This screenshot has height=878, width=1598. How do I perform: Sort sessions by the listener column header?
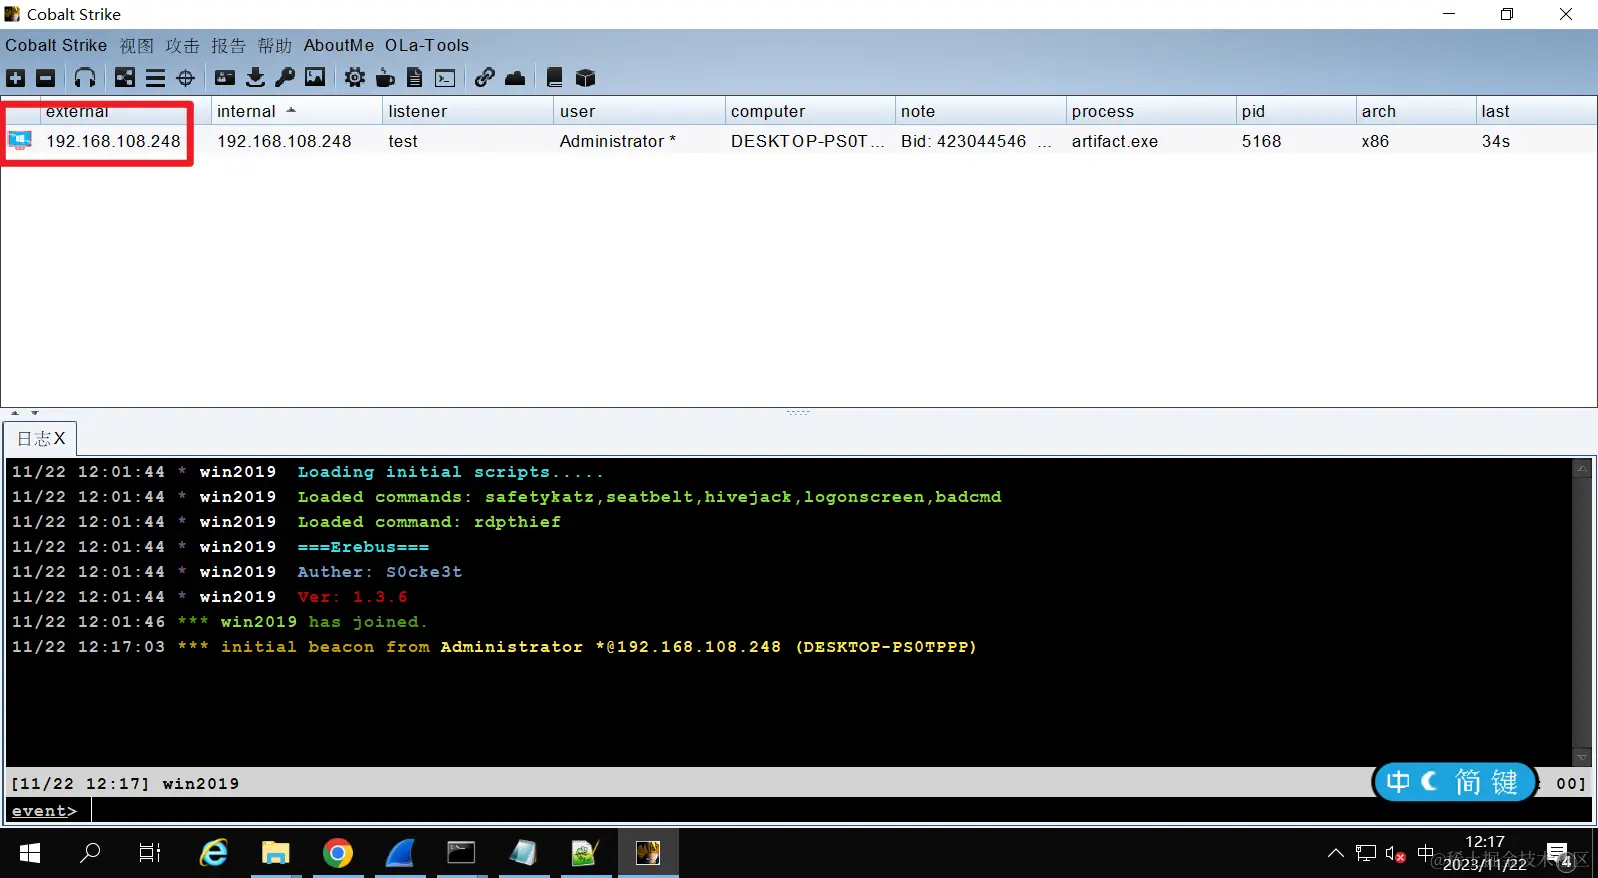pos(467,111)
